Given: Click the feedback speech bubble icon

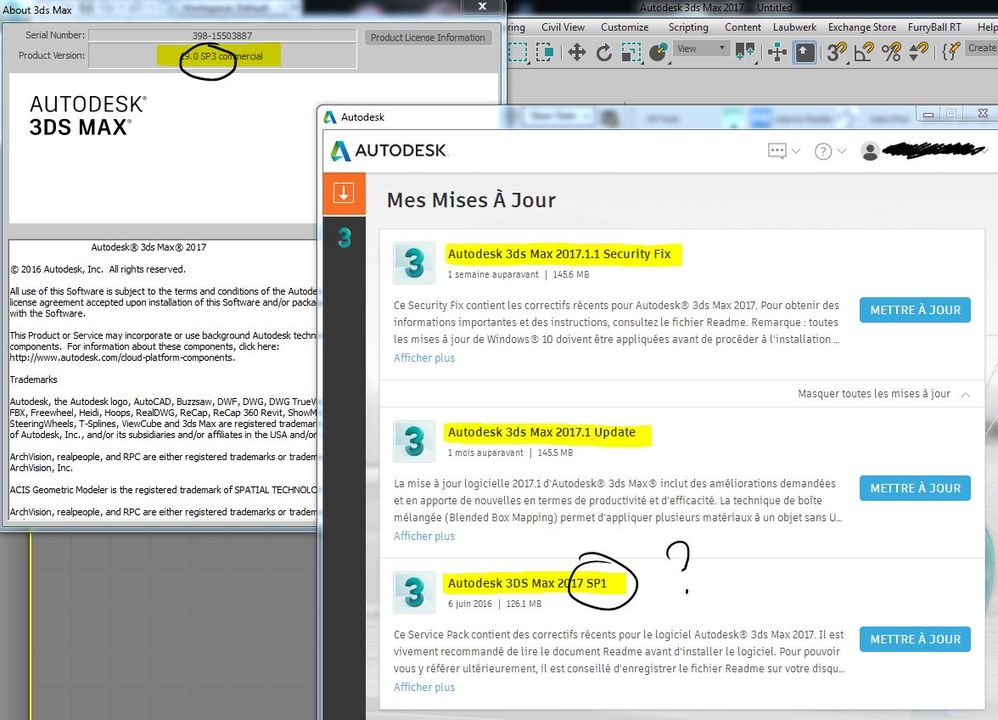Looking at the screenshot, I should (x=777, y=151).
